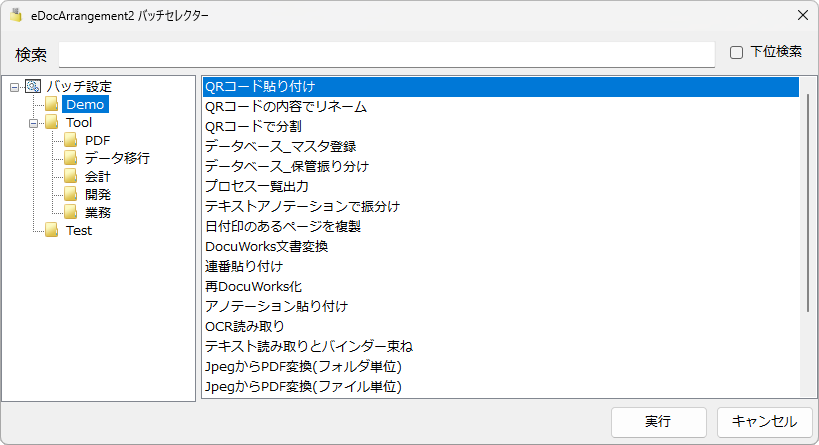Collapse the バッチ設定 root node
This screenshot has height=445, width=819.
[15, 87]
